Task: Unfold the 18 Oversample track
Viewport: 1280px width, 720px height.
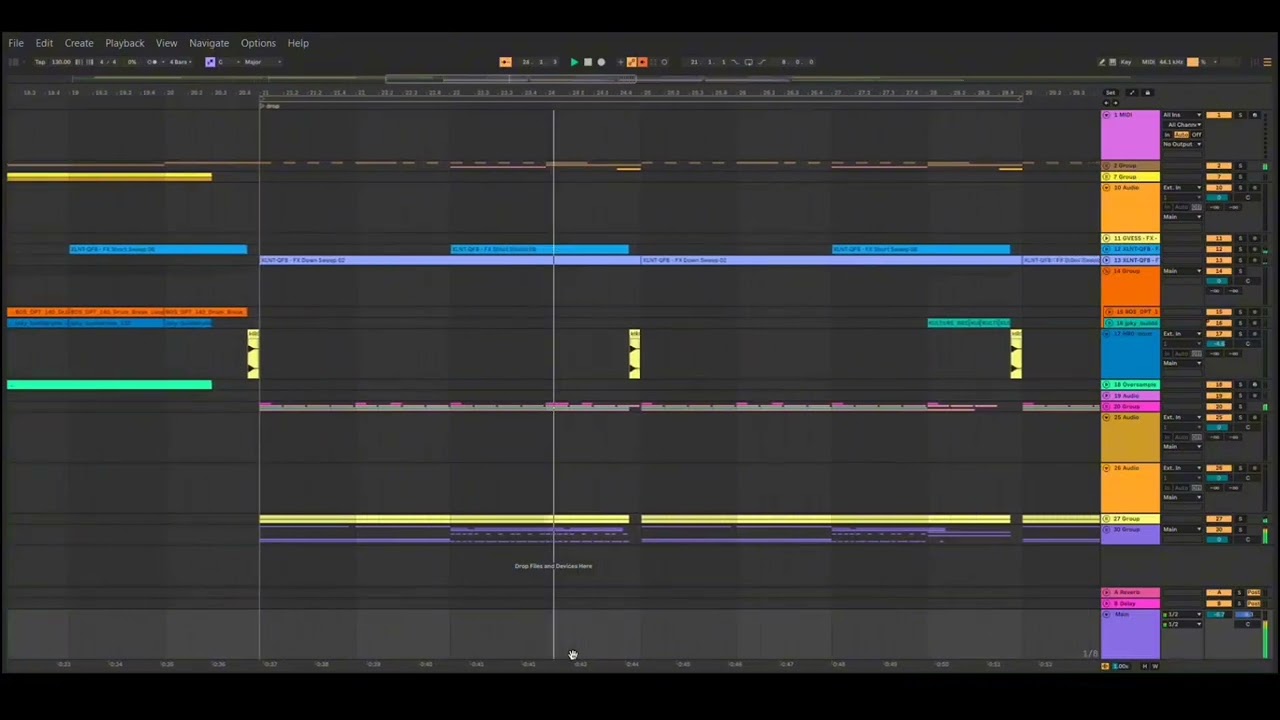Action: click(1106, 384)
